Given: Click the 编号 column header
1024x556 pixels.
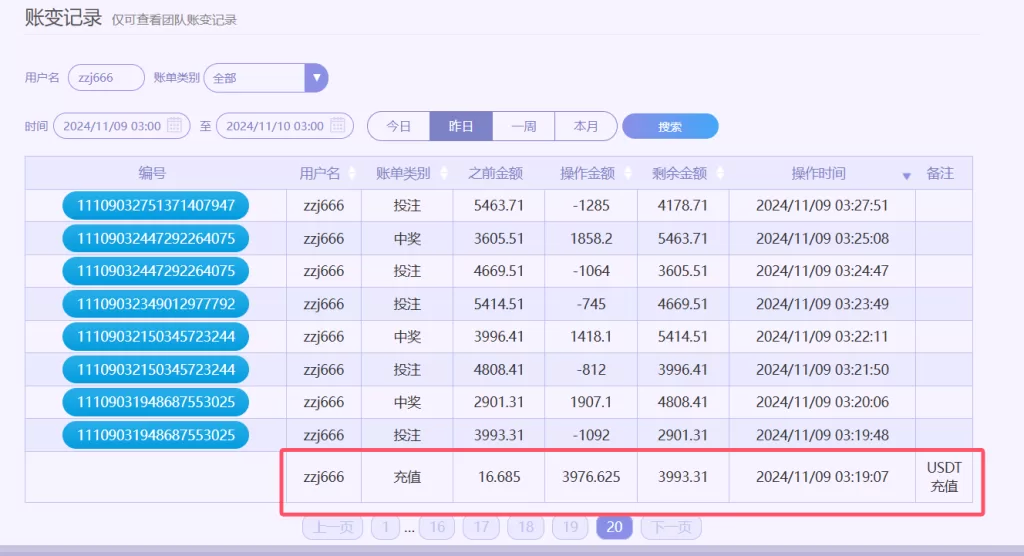Looking at the screenshot, I should (152, 173).
